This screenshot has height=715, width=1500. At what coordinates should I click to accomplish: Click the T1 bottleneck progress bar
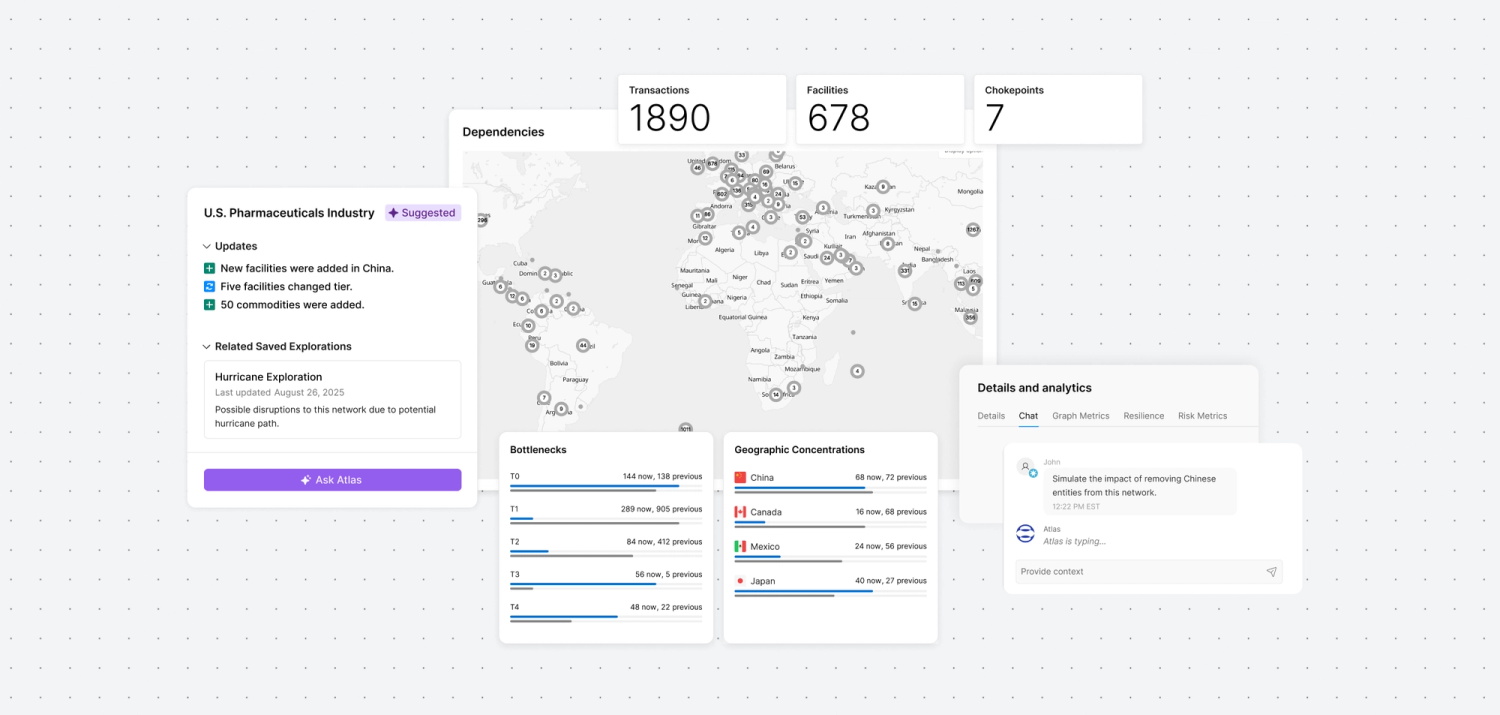click(x=606, y=521)
